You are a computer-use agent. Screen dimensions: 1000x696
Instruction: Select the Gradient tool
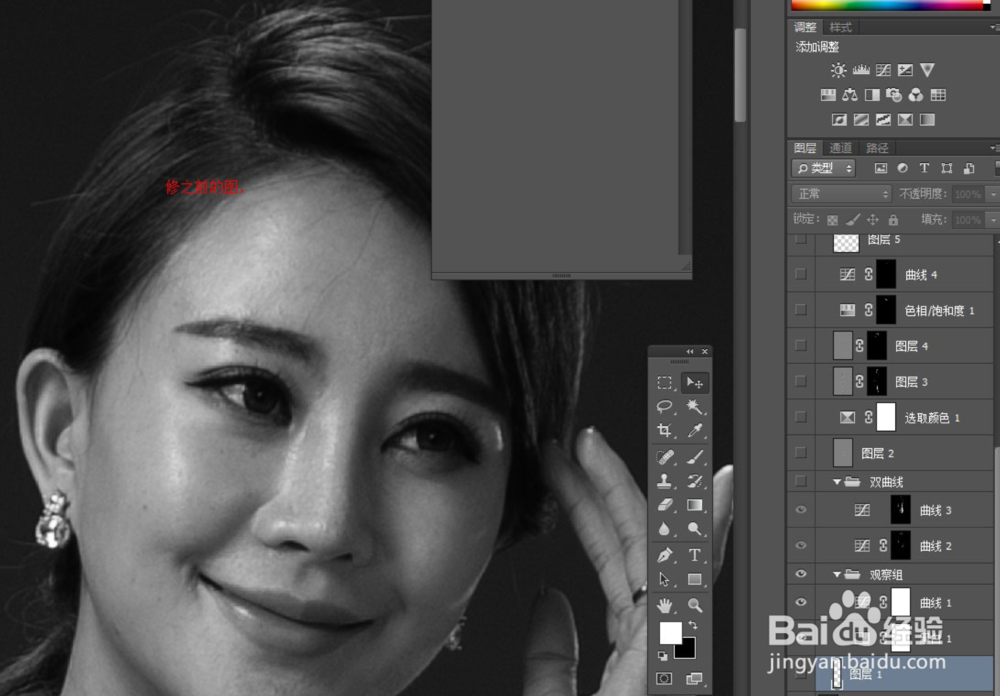pos(695,505)
